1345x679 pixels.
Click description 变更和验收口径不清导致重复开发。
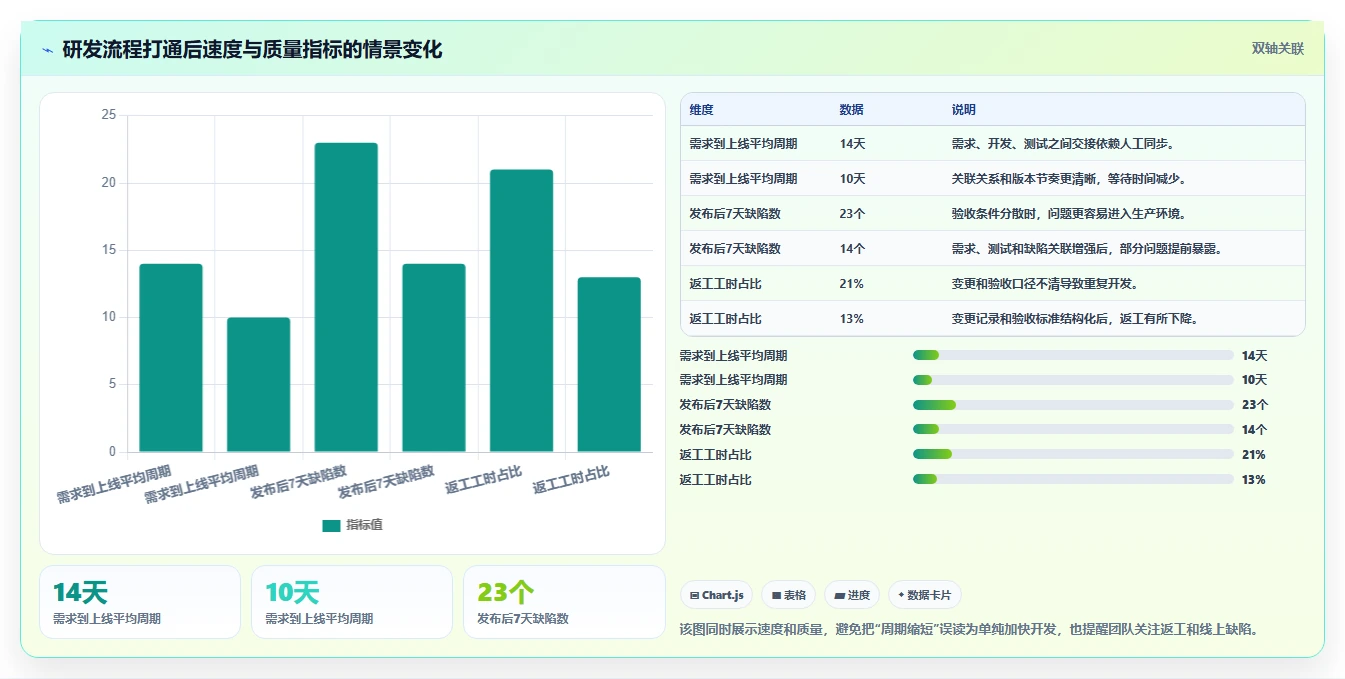click(1045, 284)
